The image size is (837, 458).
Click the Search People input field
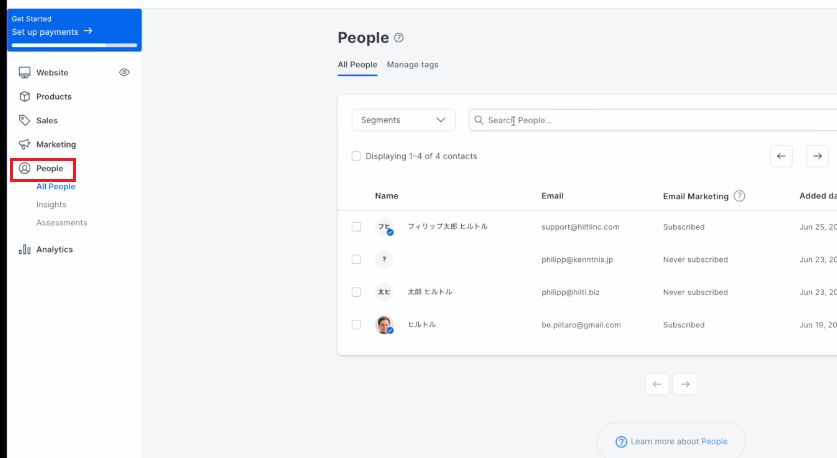pyautogui.click(x=653, y=120)
